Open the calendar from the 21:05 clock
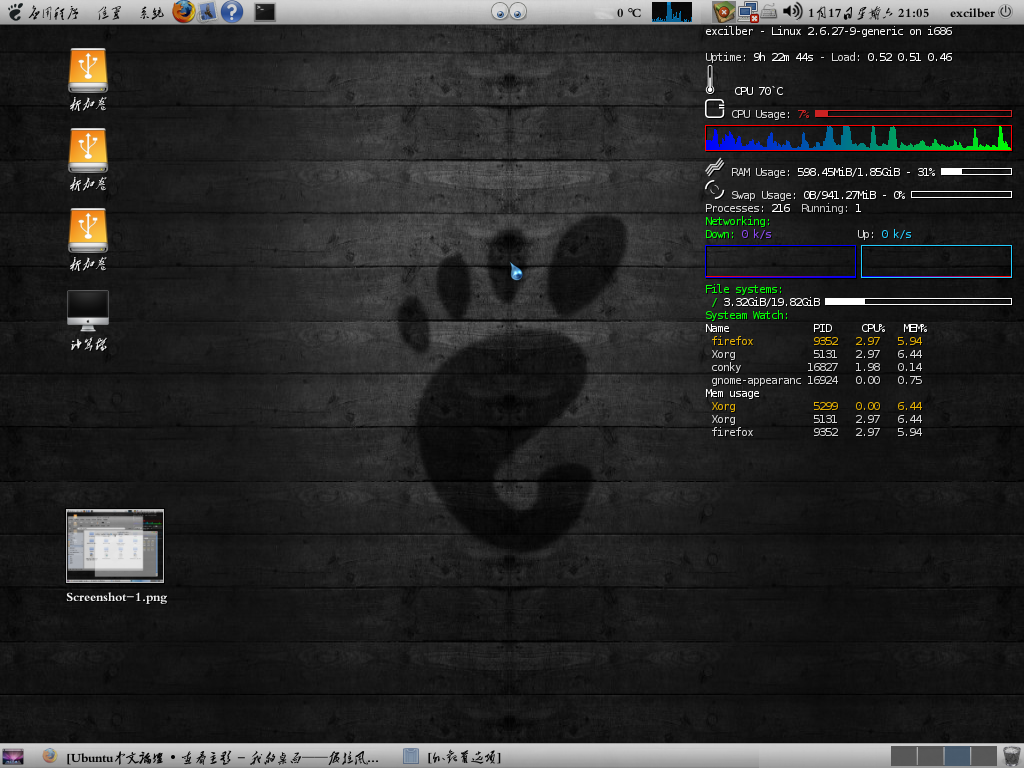The width and height of the screenshot is (1024, 768). coord(868,12)
